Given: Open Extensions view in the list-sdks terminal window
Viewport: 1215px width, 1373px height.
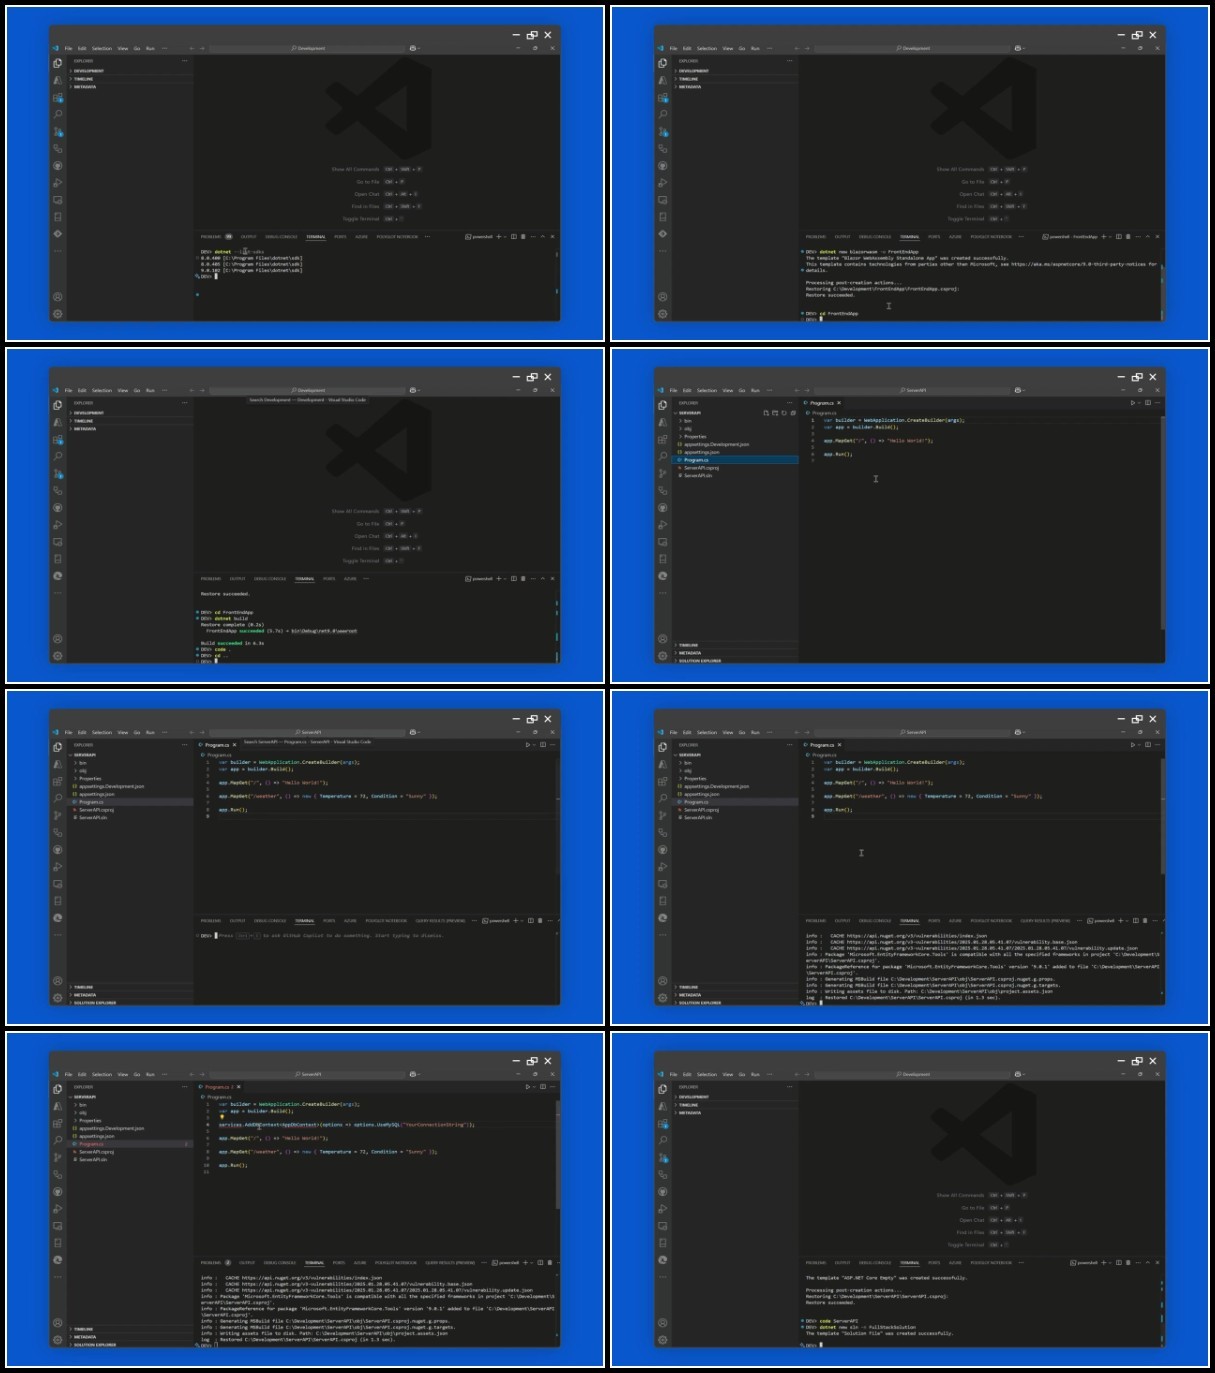Looking at the screenshot, I should [x=58, y=97].
